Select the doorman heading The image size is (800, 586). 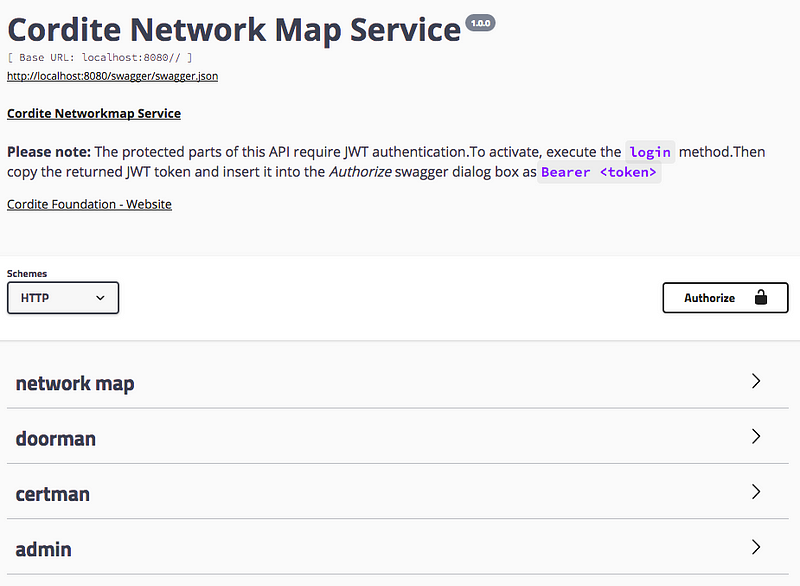coord(56,439)
